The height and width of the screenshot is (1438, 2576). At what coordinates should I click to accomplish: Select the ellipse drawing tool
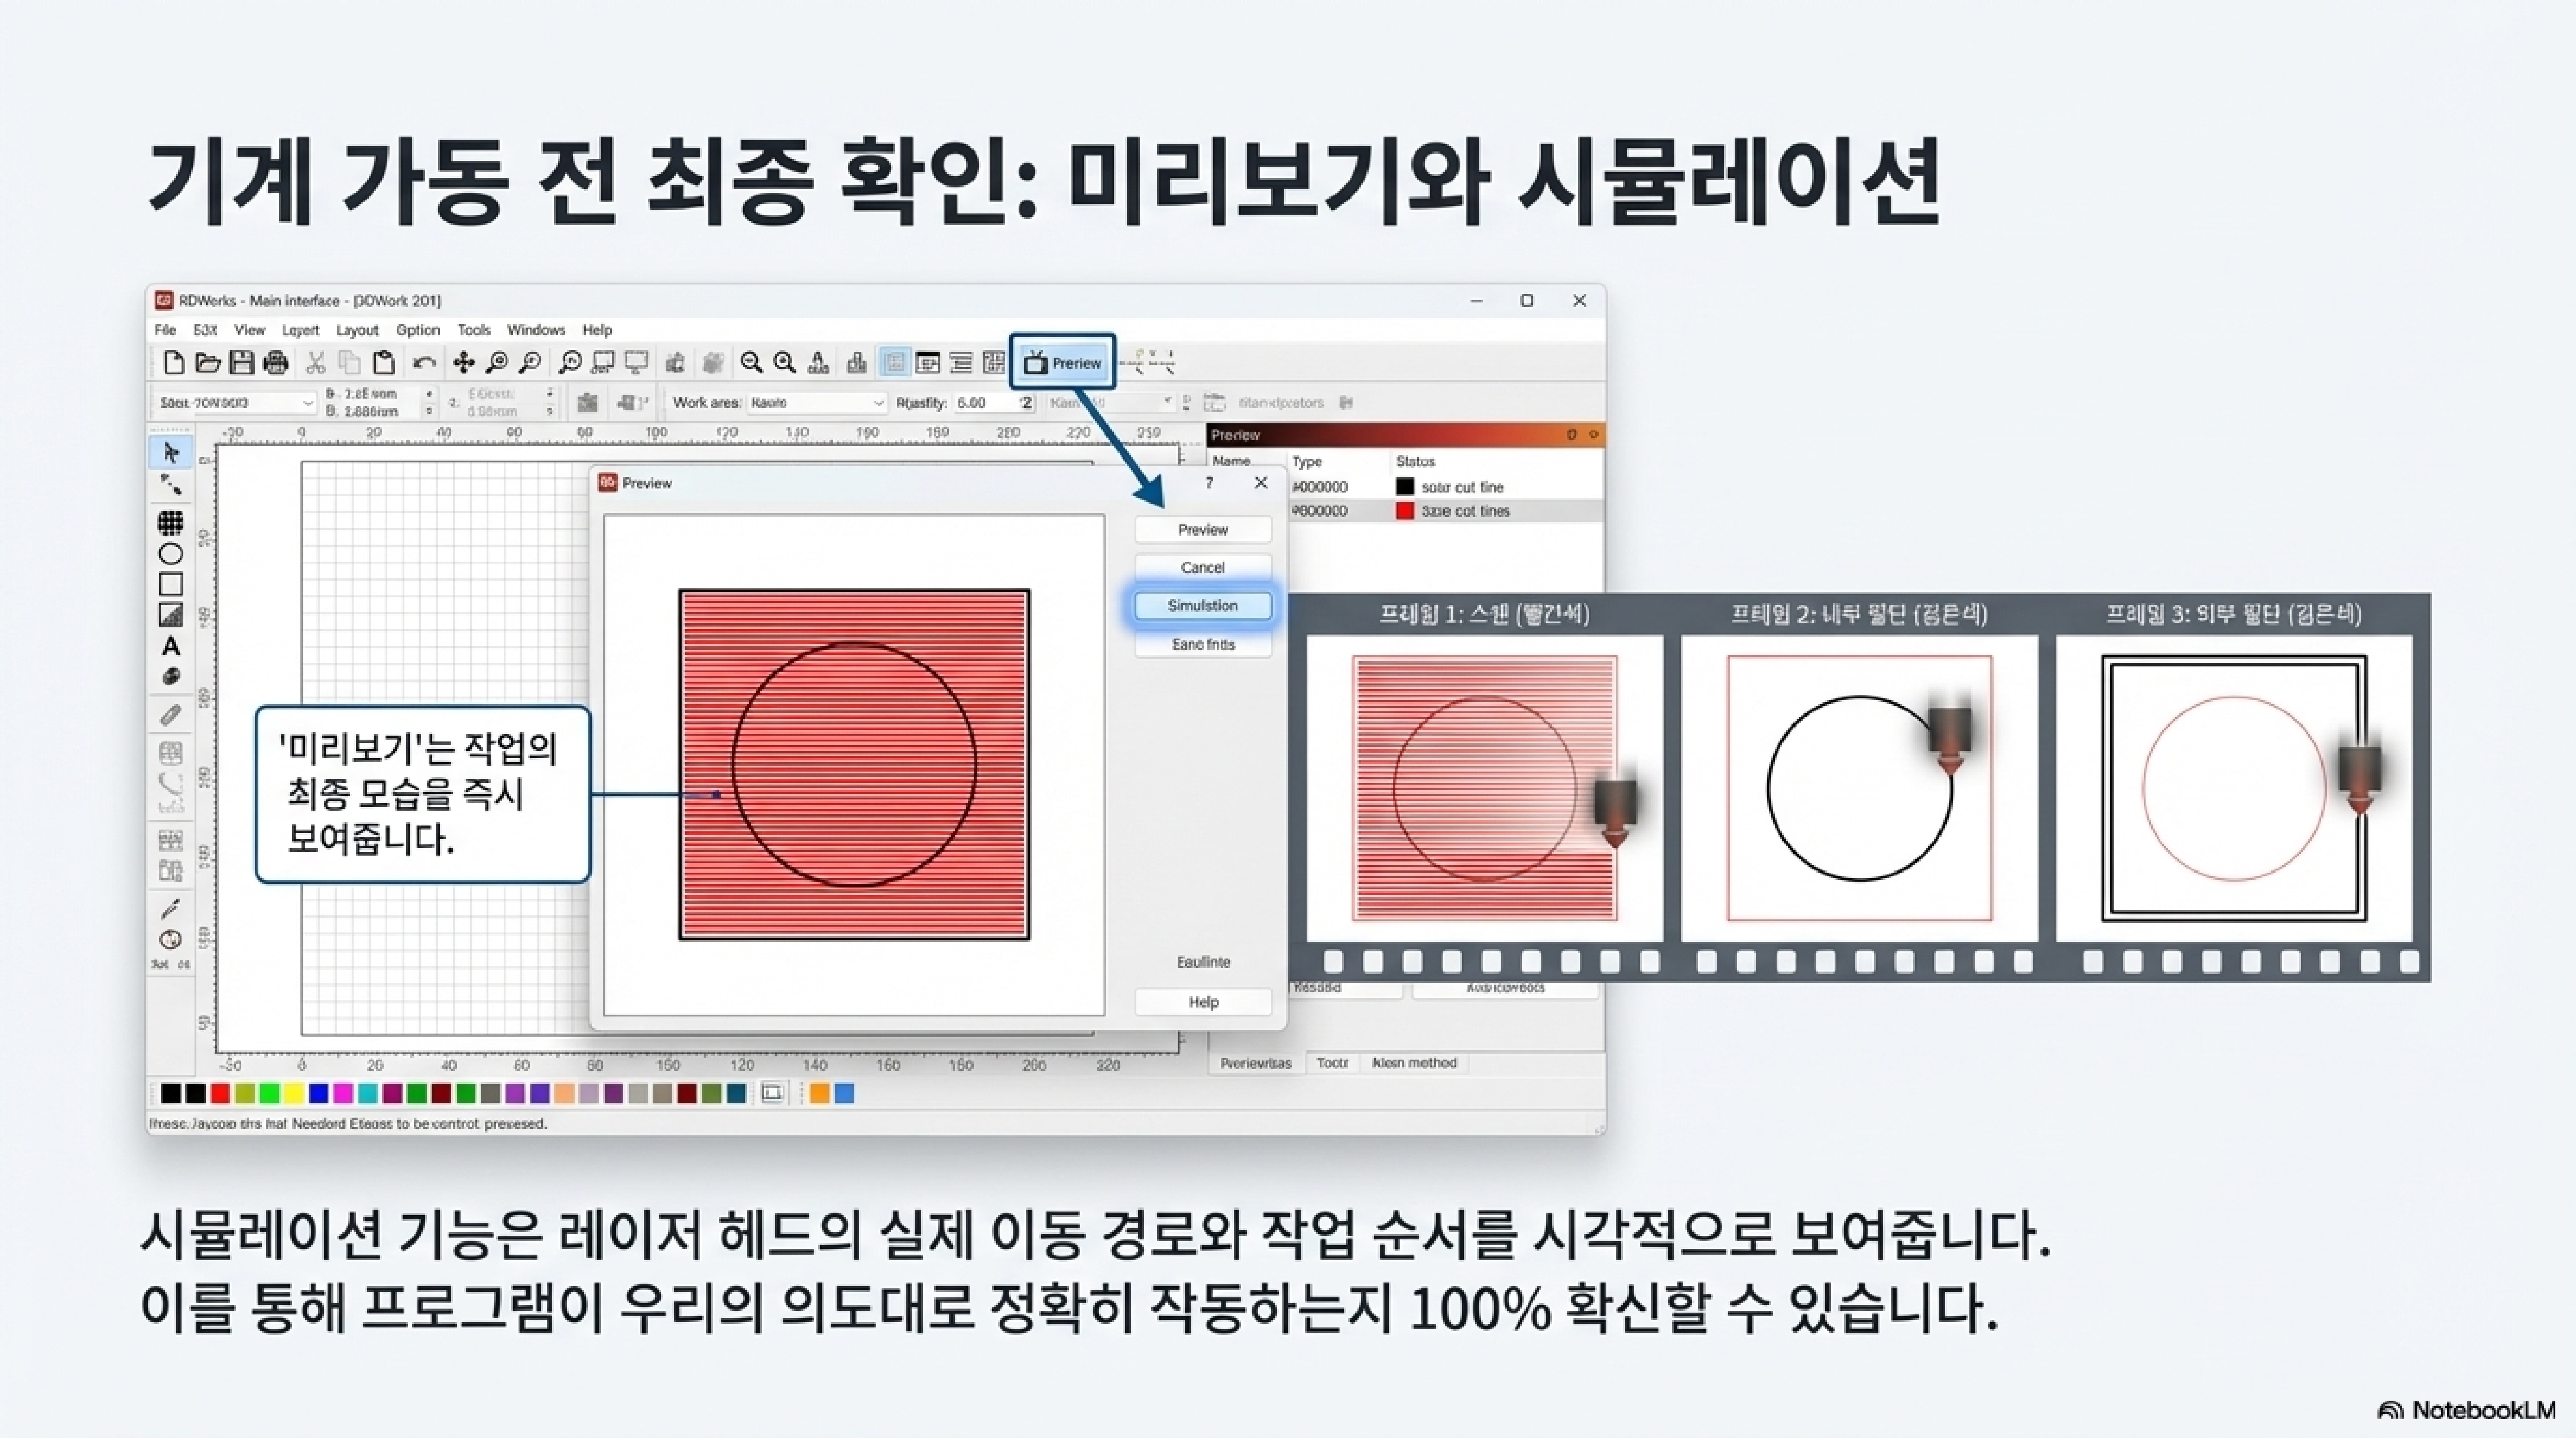[171, 554]
